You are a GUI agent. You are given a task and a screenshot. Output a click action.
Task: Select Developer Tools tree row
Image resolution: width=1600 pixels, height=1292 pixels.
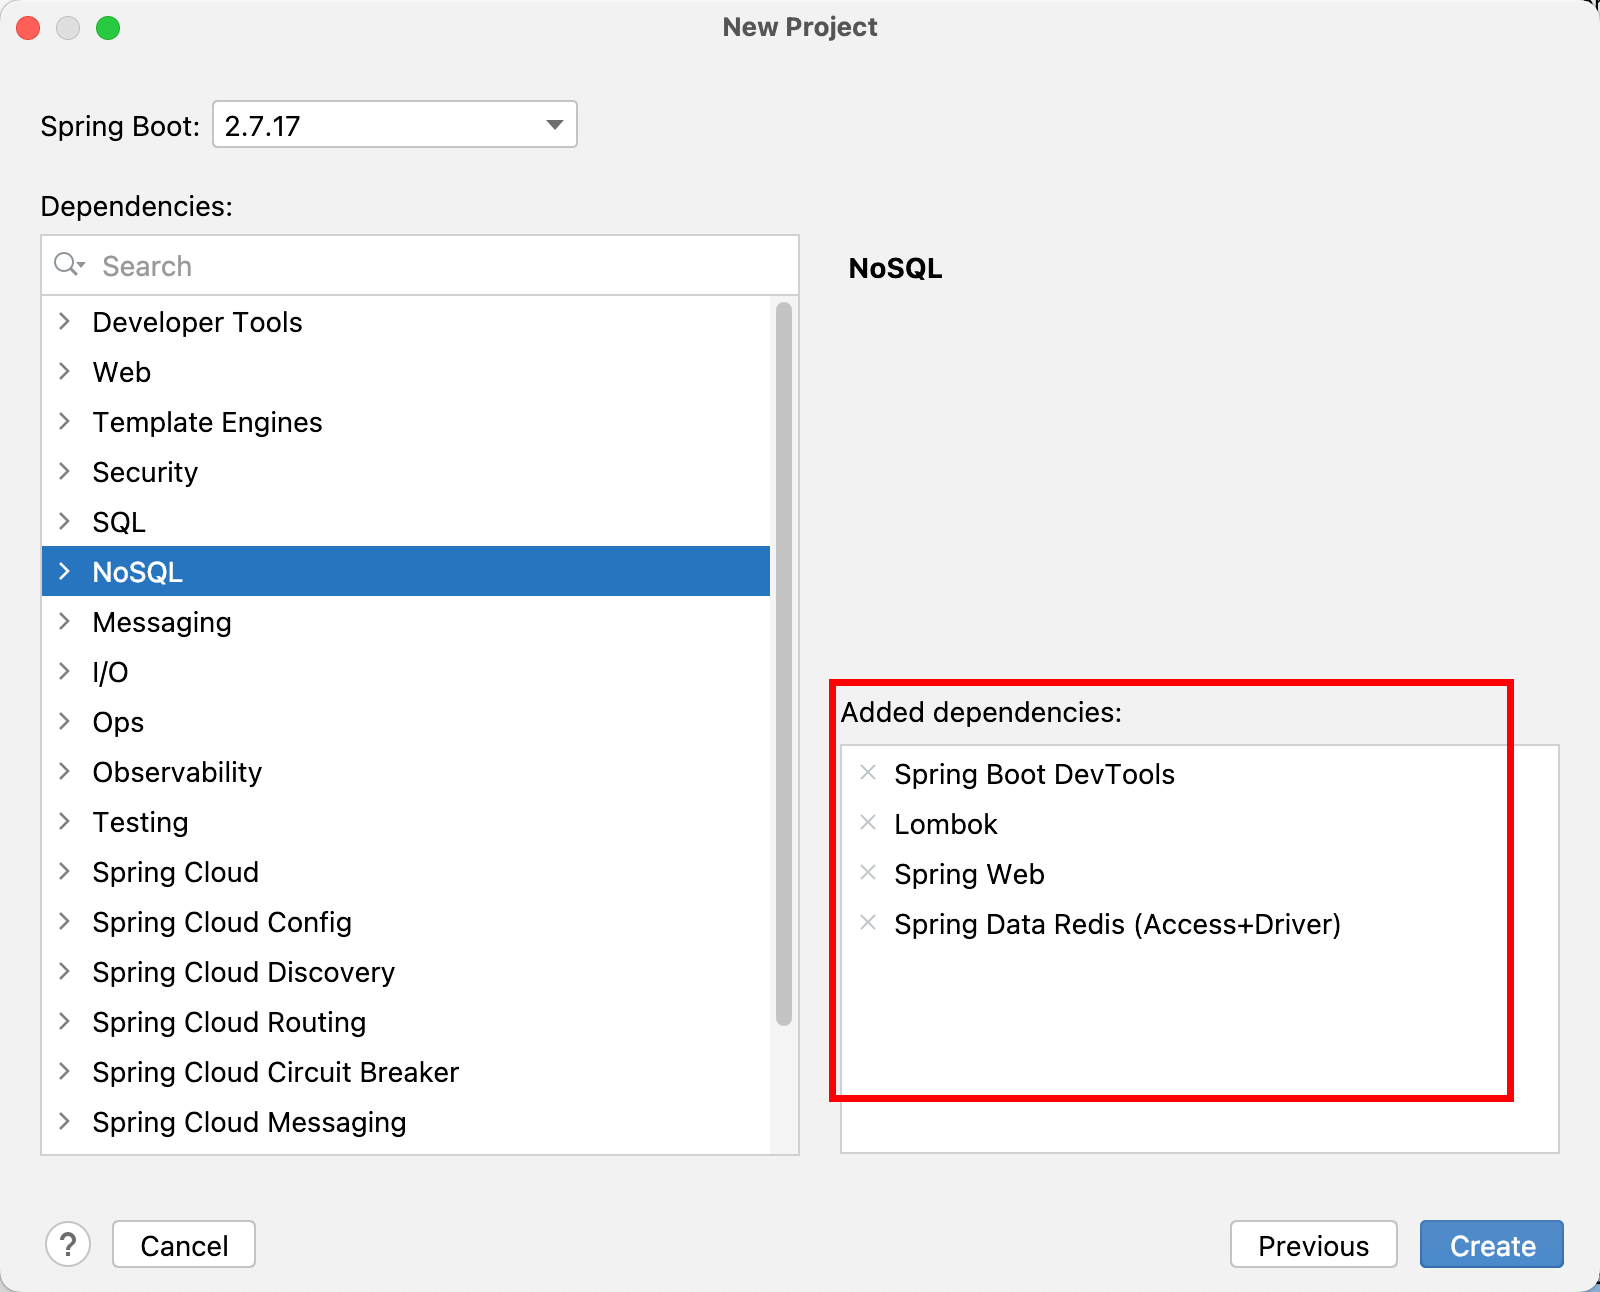pyautogui.click(x=406, y=321)
